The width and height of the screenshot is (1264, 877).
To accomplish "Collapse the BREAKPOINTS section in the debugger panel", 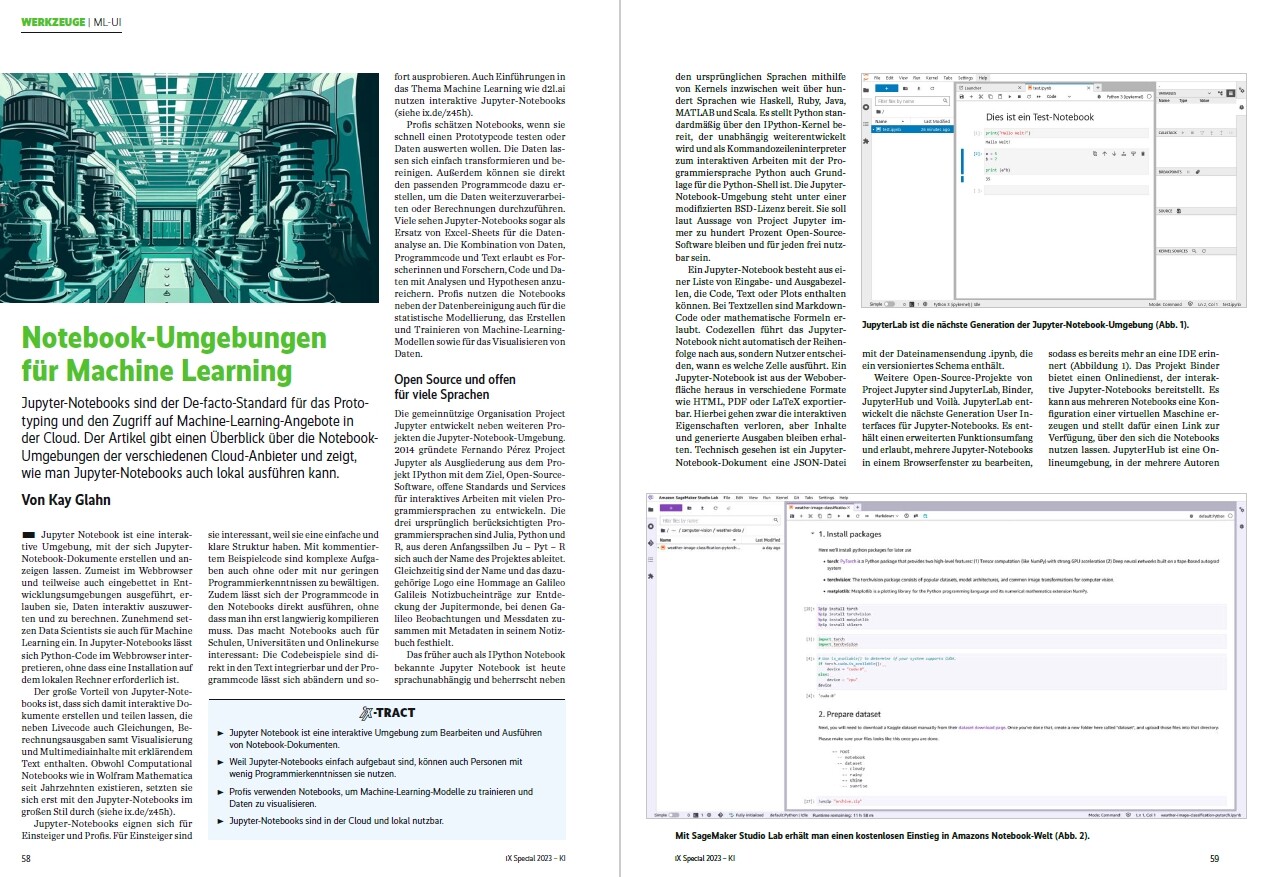I will (x=1172, y=171).
